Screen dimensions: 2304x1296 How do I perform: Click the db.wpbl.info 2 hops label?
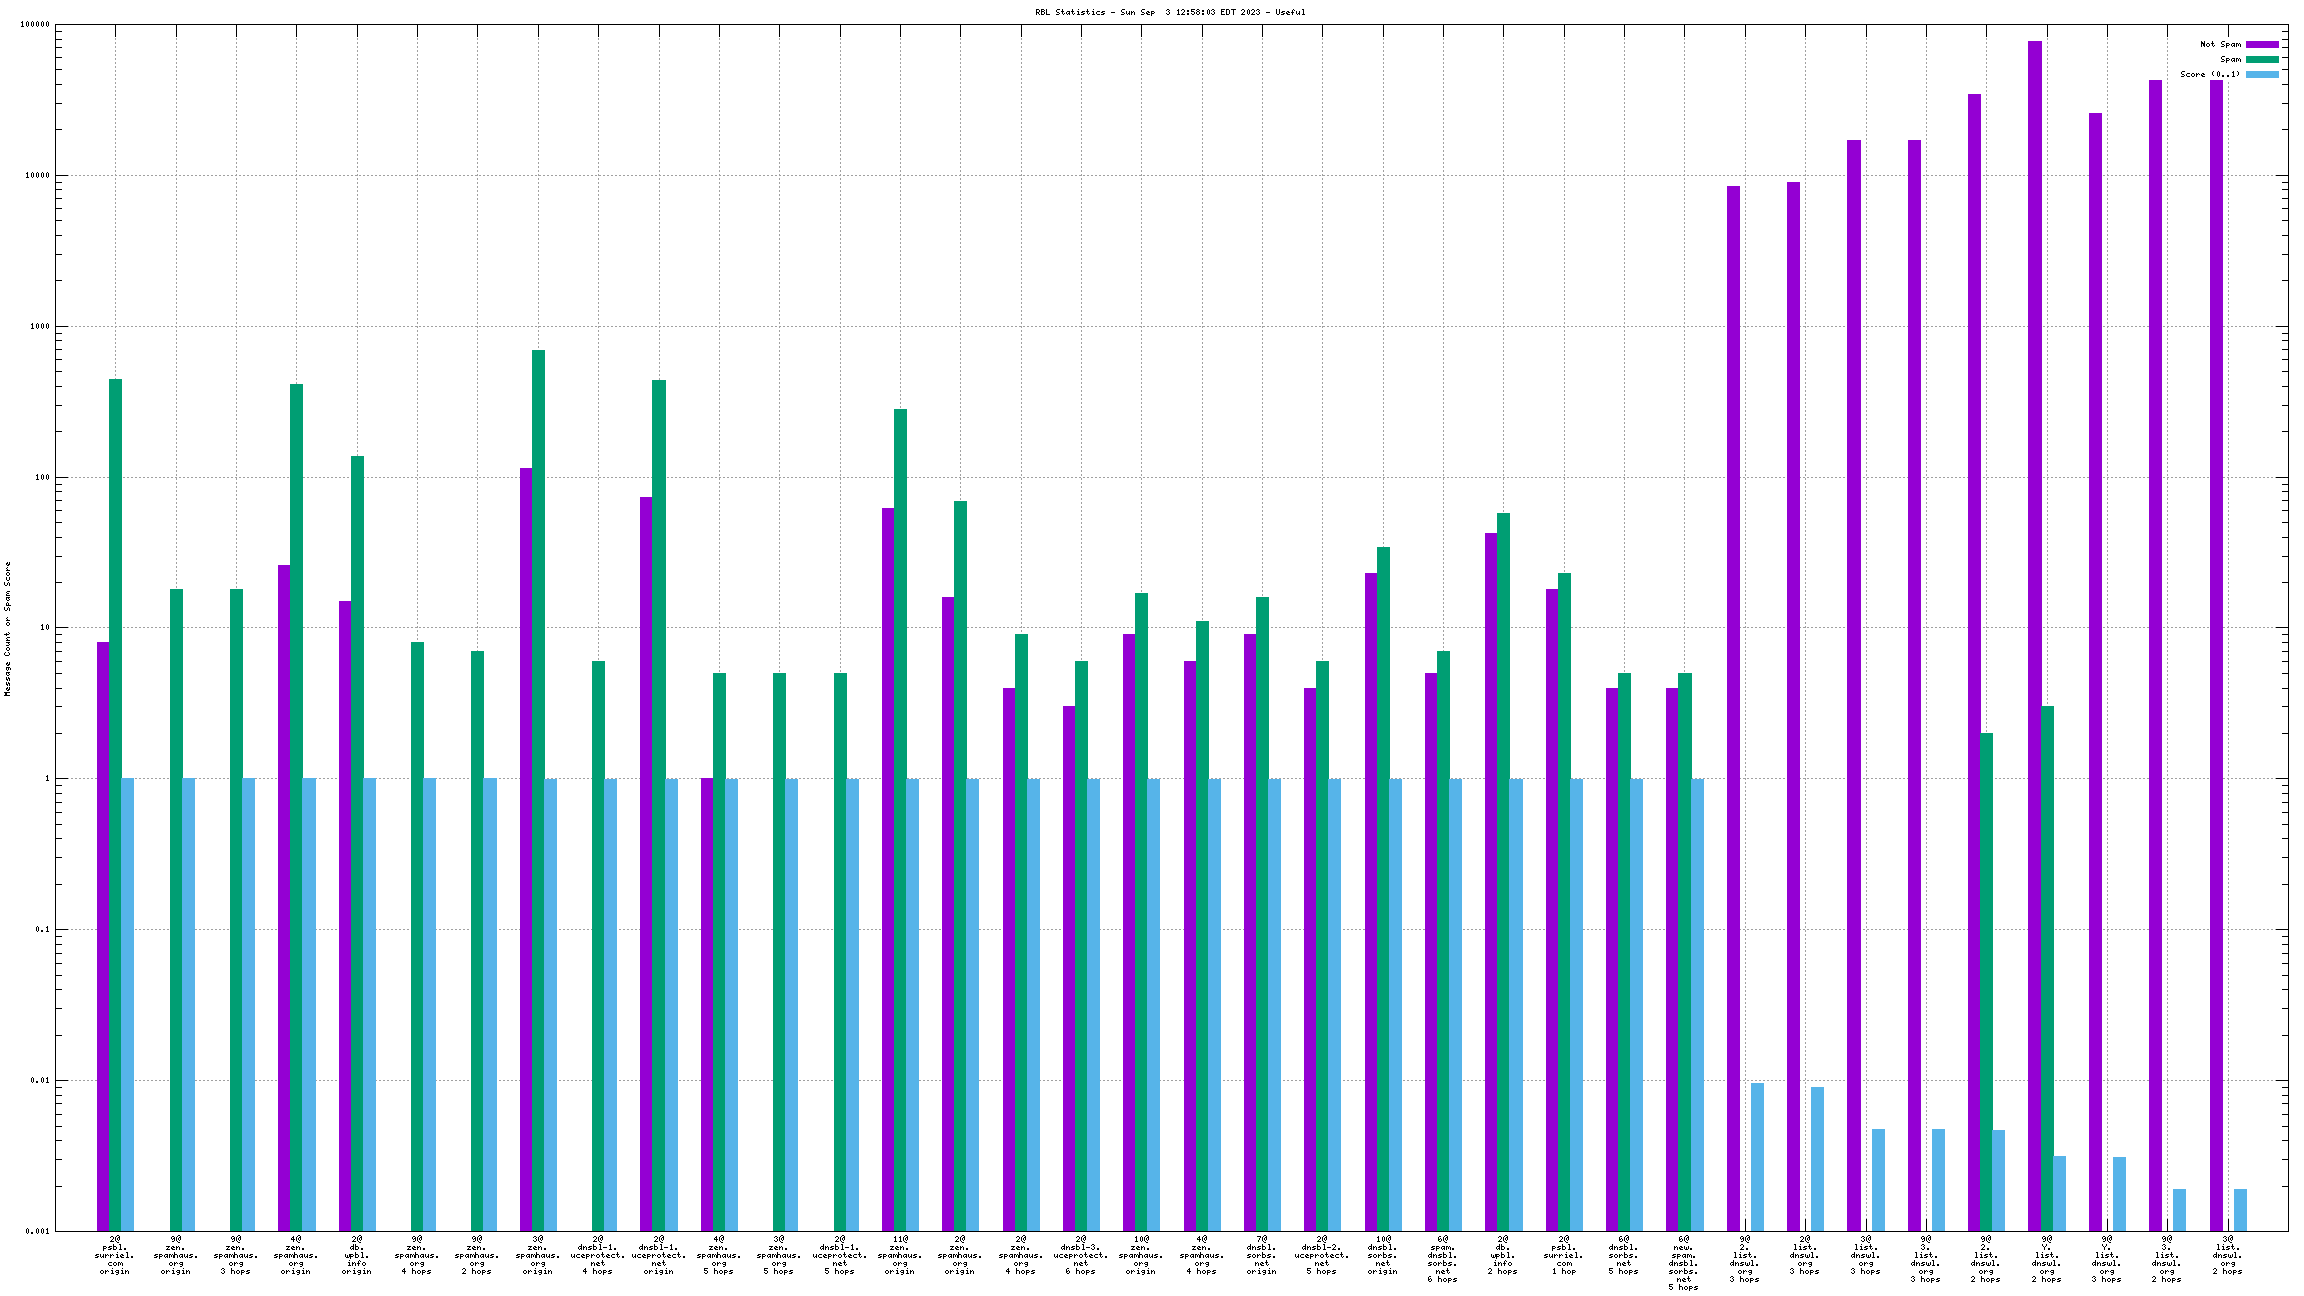point(1503,1255)
